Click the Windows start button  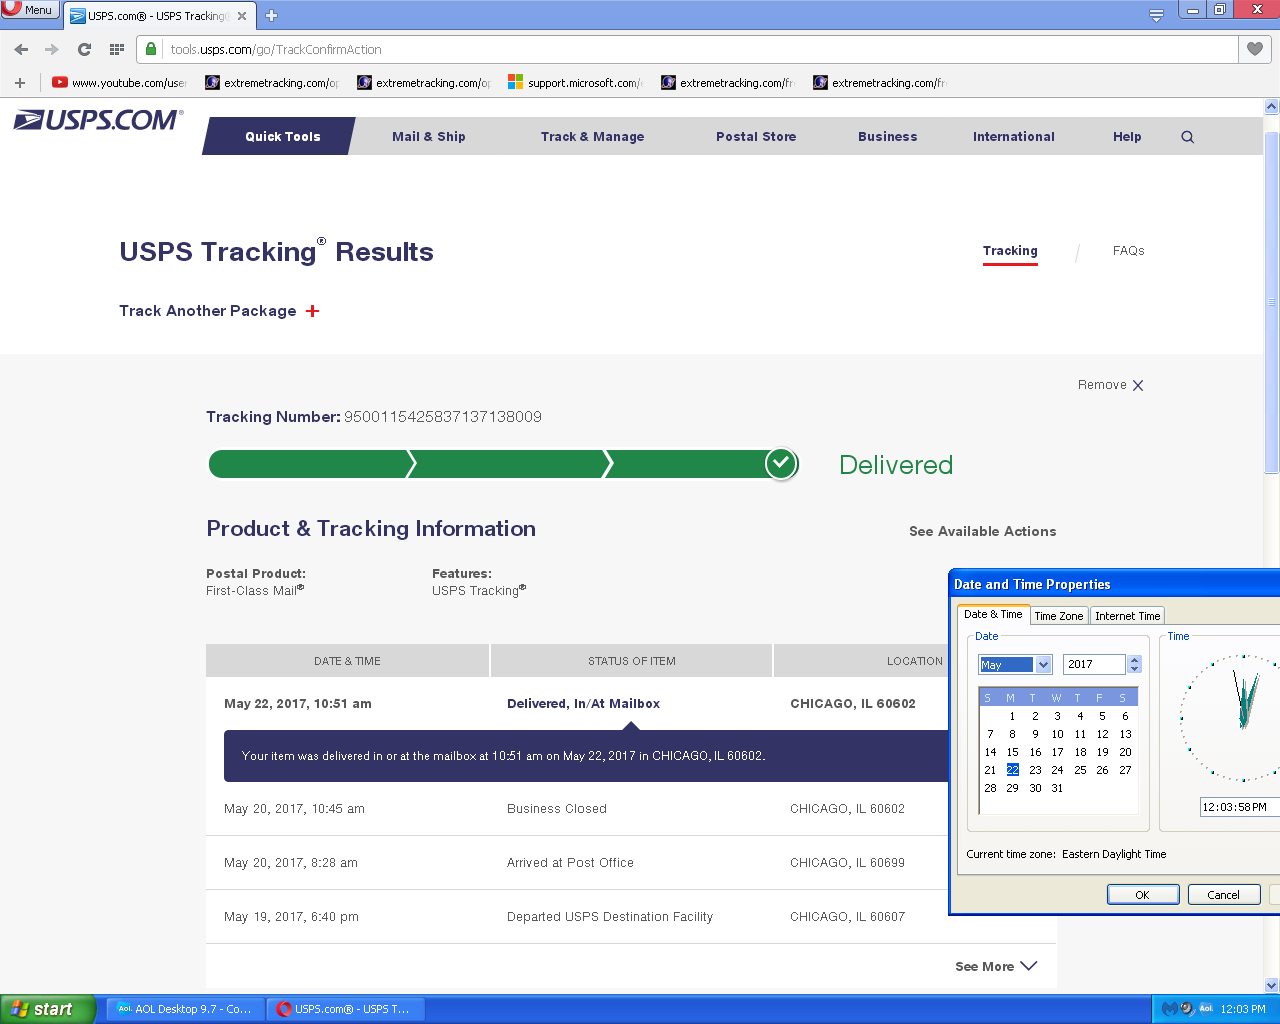48,1009
